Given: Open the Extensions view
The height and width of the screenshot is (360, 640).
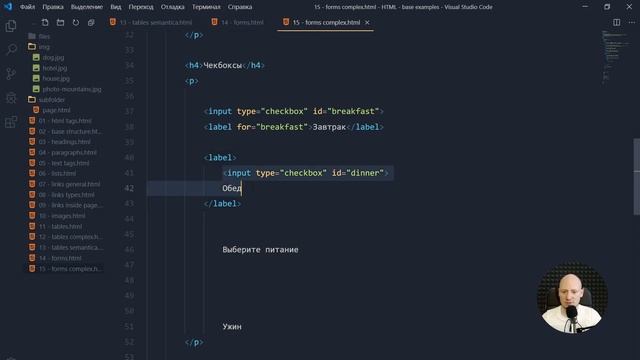Looking at the screenshot, I should [x=11, y=122].
